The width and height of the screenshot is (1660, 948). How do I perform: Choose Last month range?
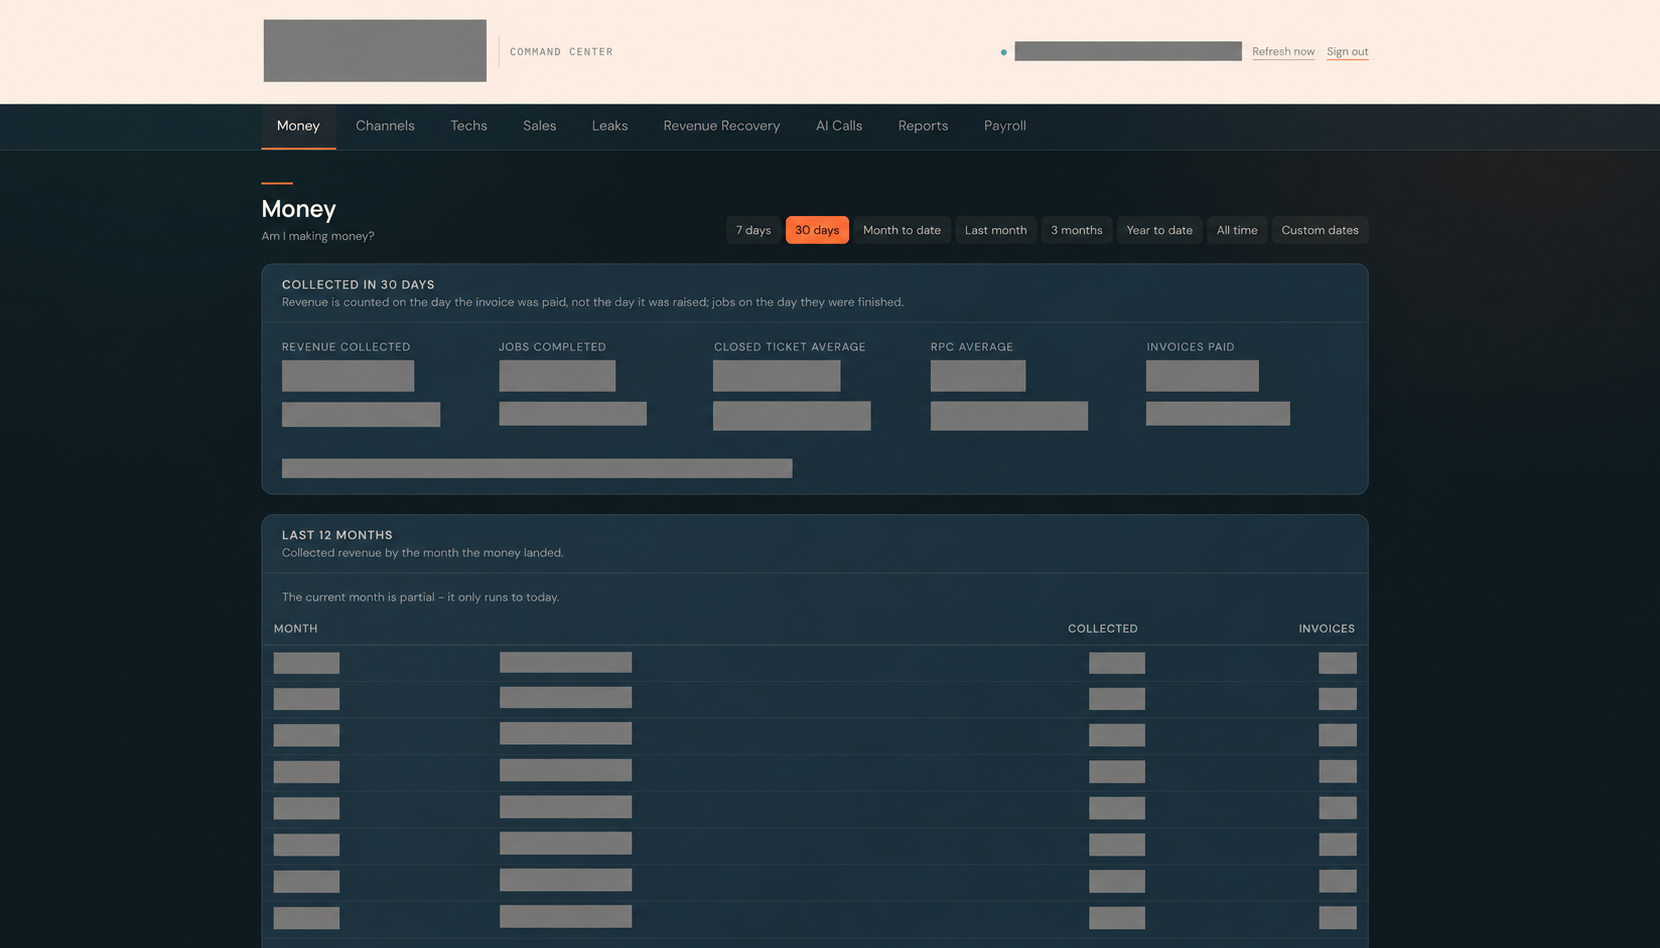pos(996,230)
